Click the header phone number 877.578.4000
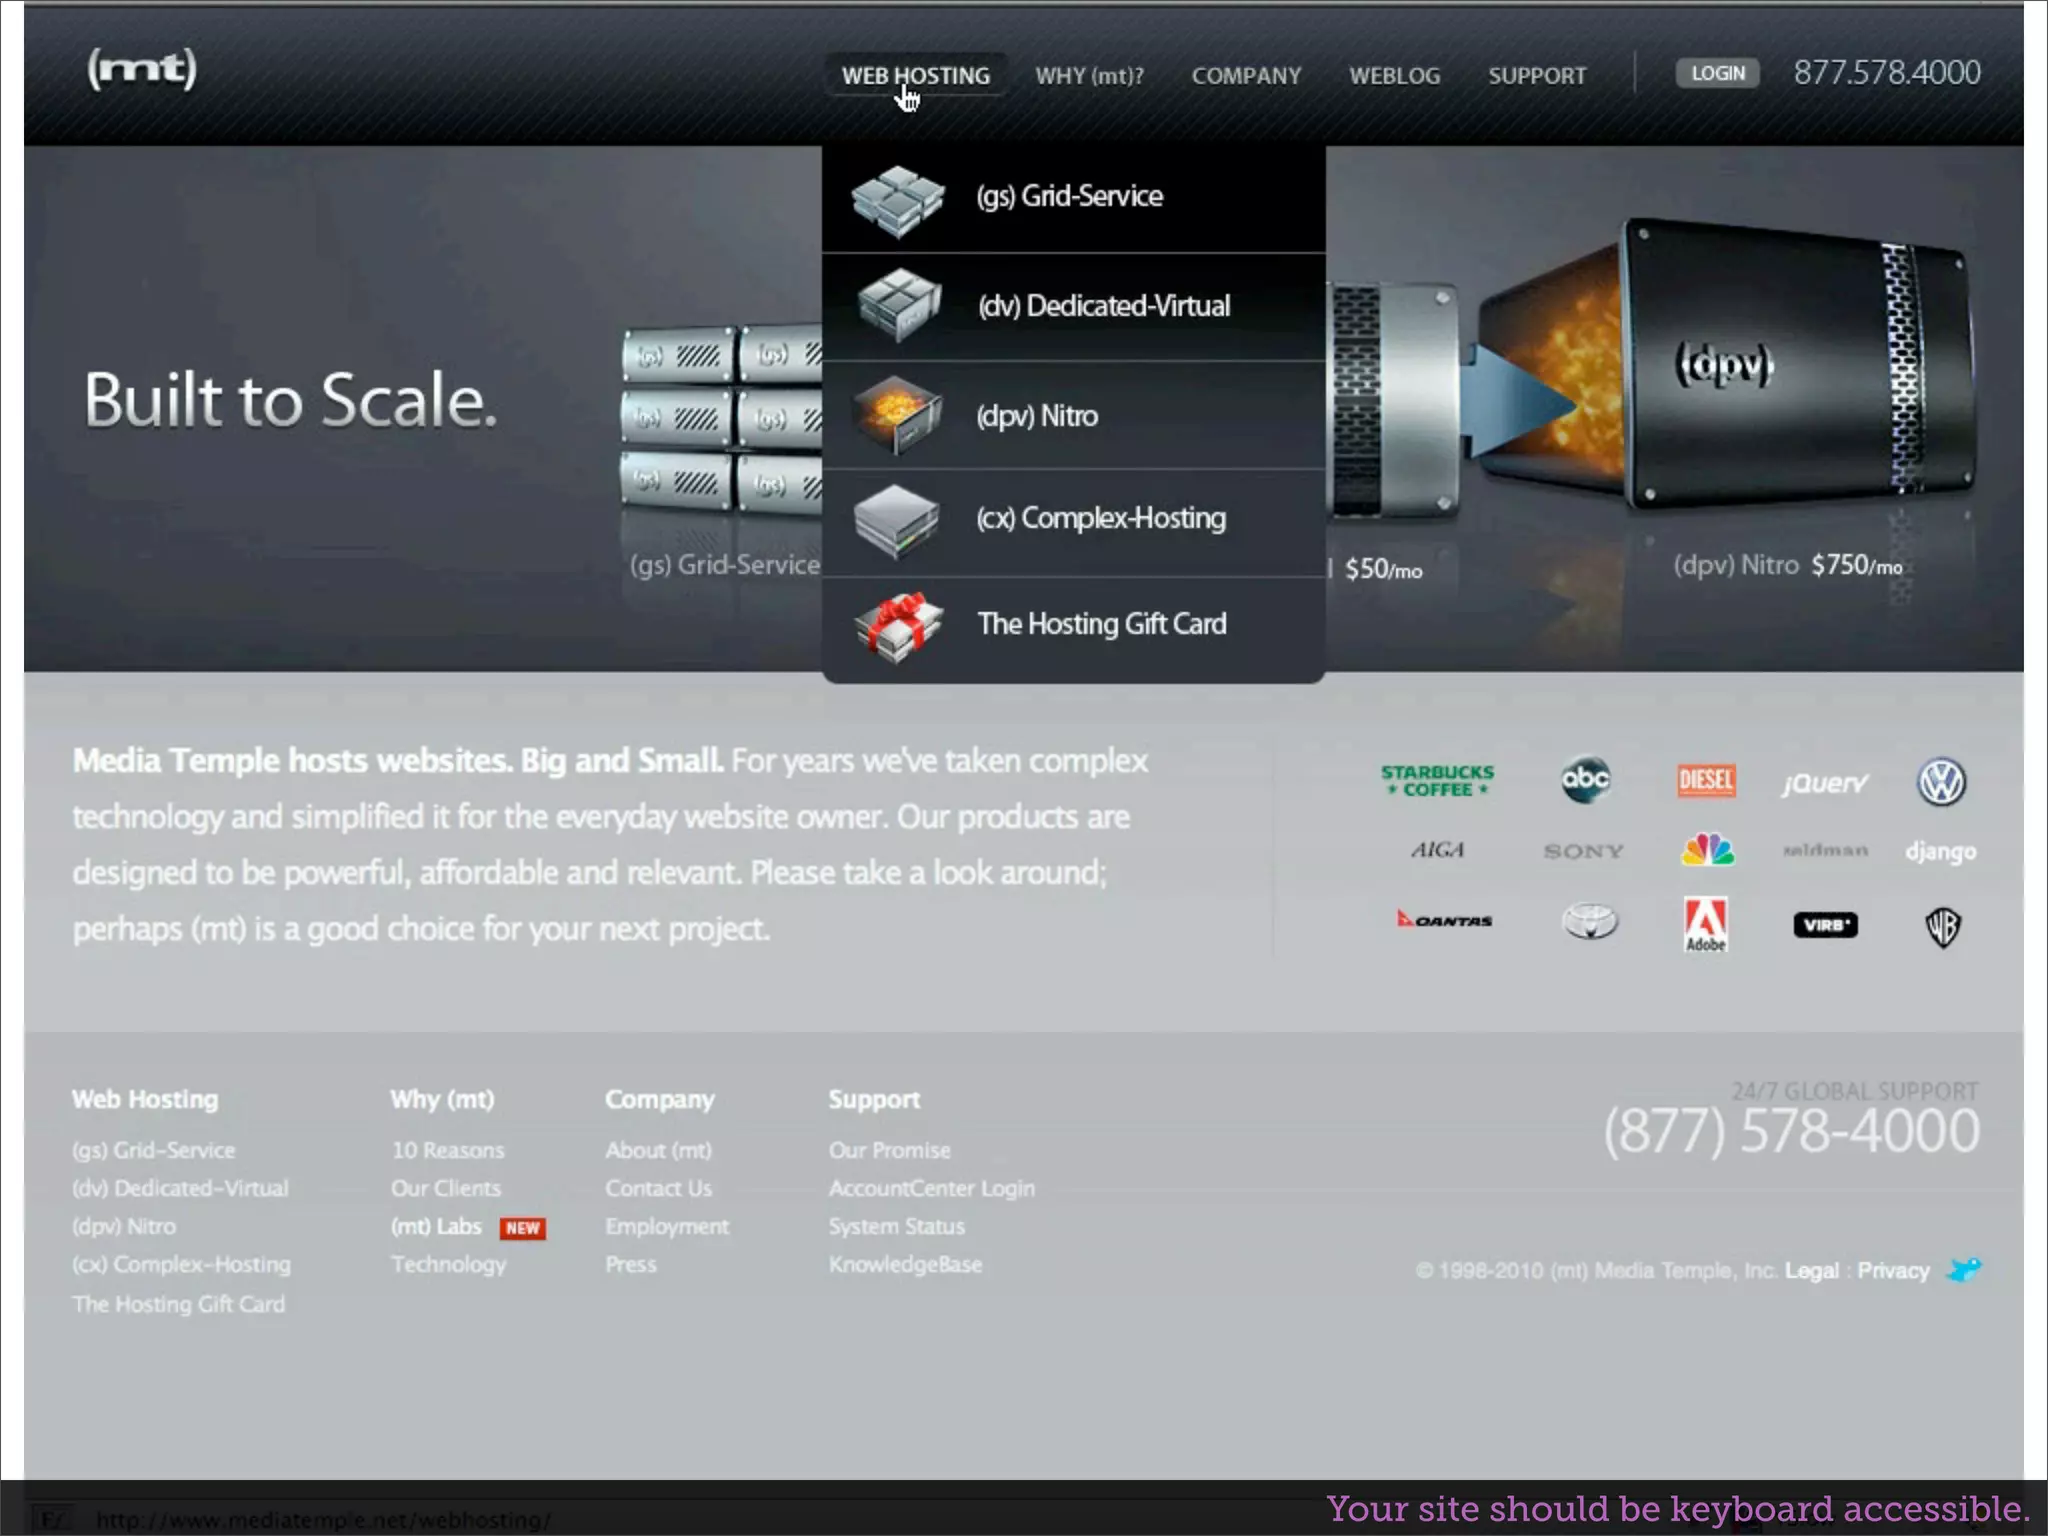 click(x=1886, y=73)
